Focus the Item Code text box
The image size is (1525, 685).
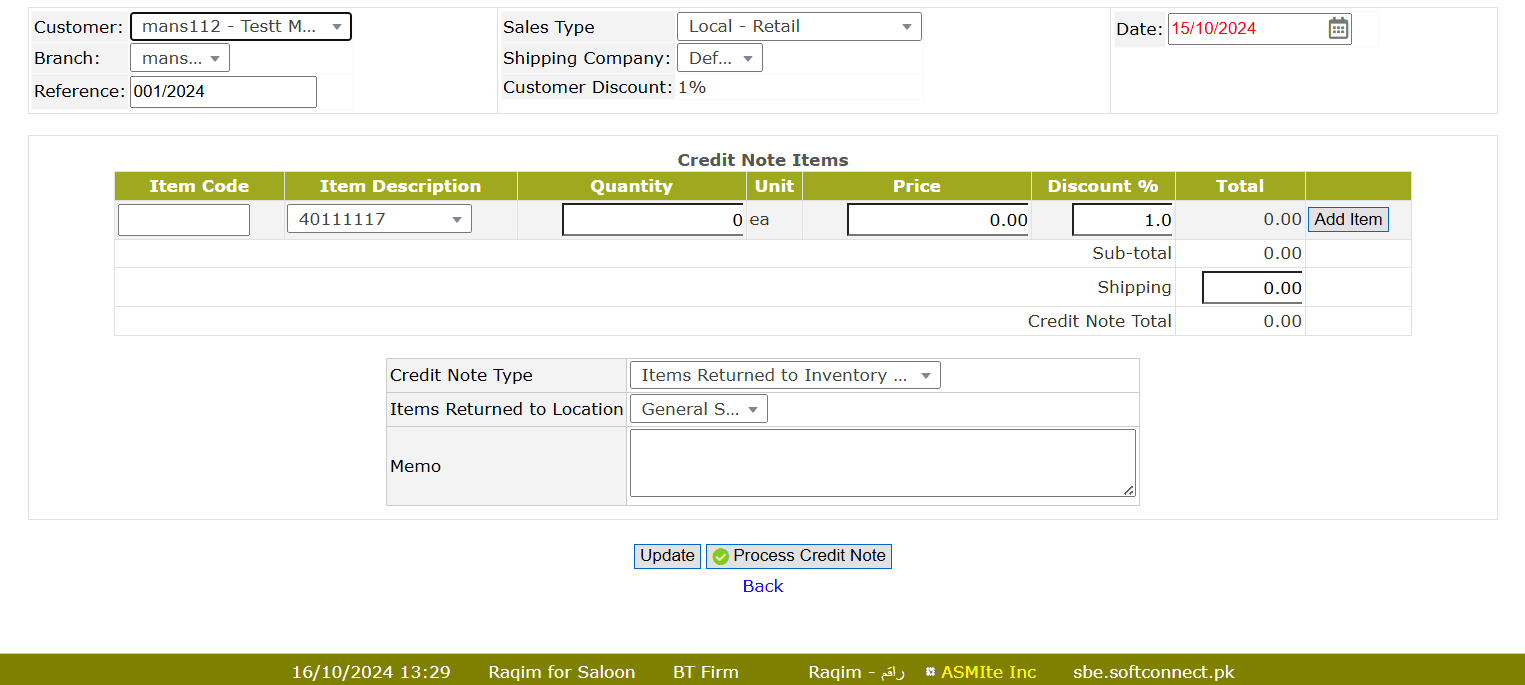coord(184,220)
